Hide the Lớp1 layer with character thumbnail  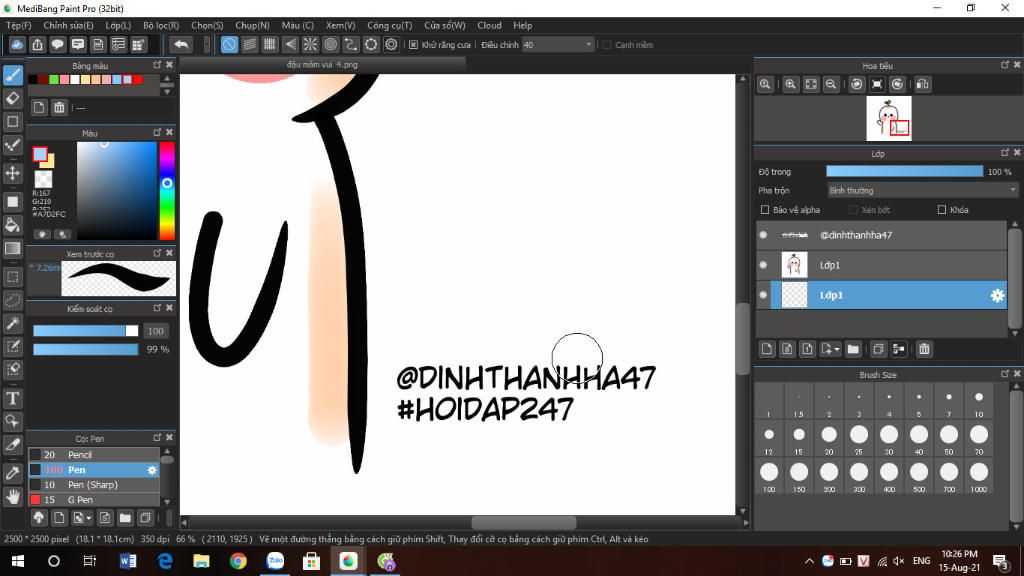coord(763,265)
